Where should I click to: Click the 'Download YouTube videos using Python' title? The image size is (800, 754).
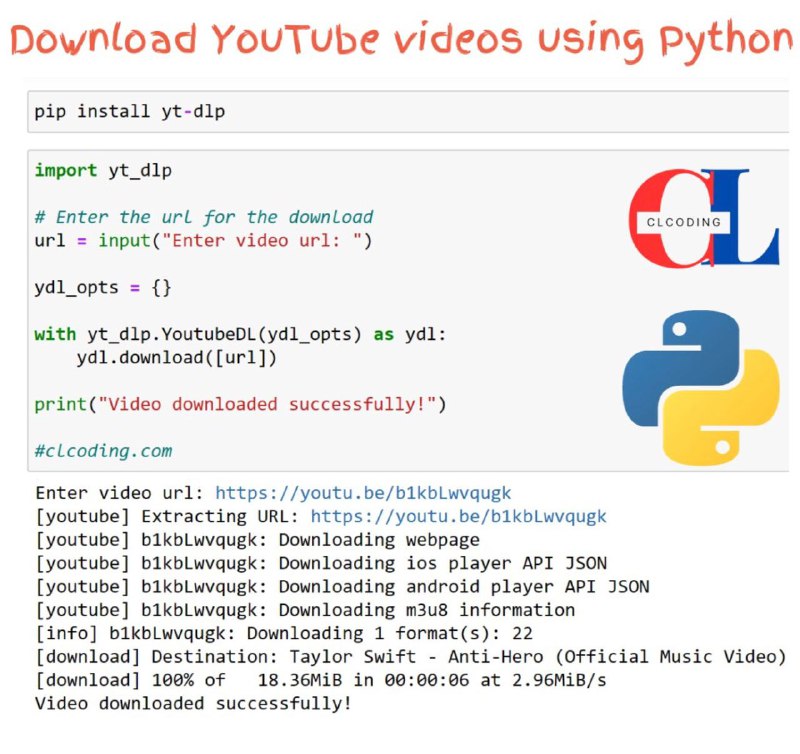click(403, 41)
